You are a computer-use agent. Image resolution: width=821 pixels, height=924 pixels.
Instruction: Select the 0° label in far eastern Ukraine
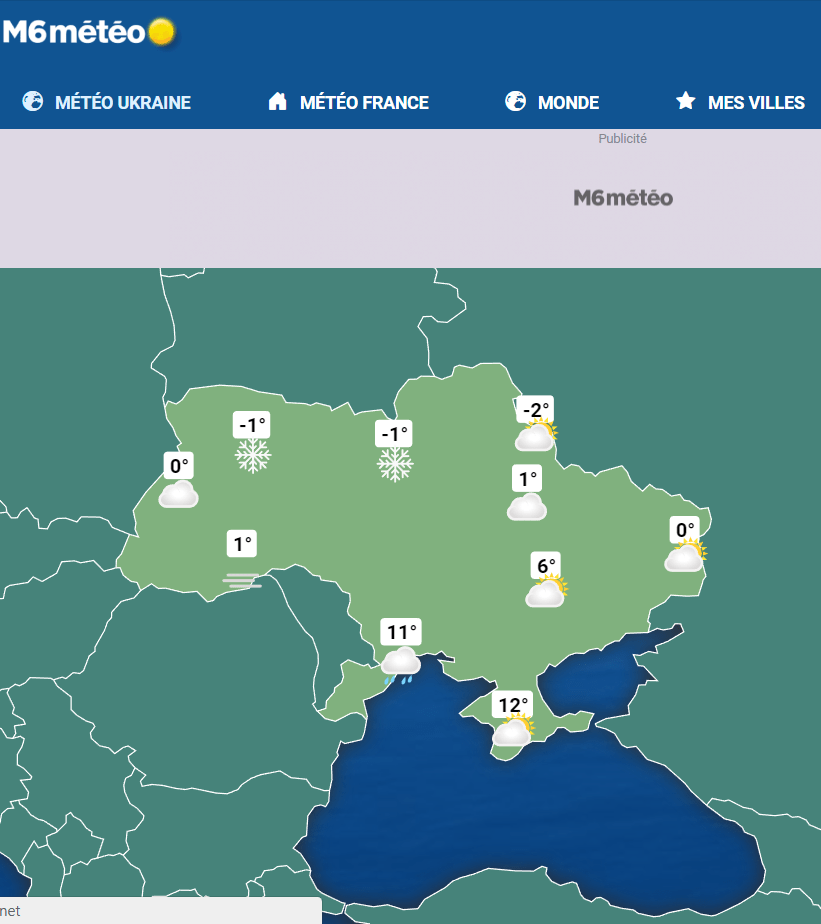pos(684,530)
